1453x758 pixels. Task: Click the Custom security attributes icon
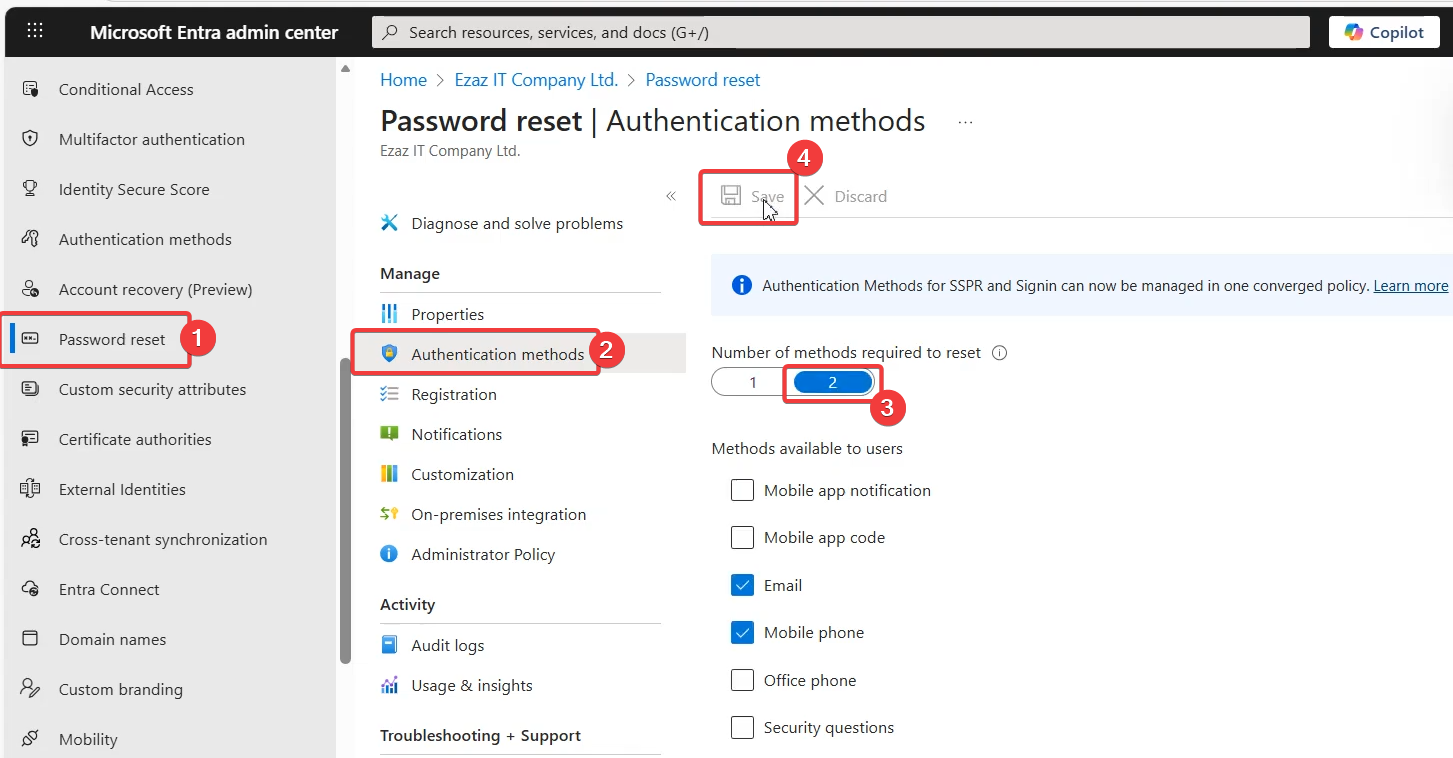point(30,389)
